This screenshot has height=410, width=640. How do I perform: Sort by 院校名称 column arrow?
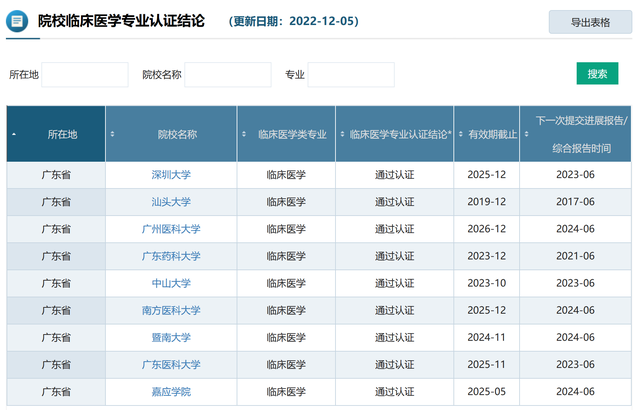(x=112, y=134)
